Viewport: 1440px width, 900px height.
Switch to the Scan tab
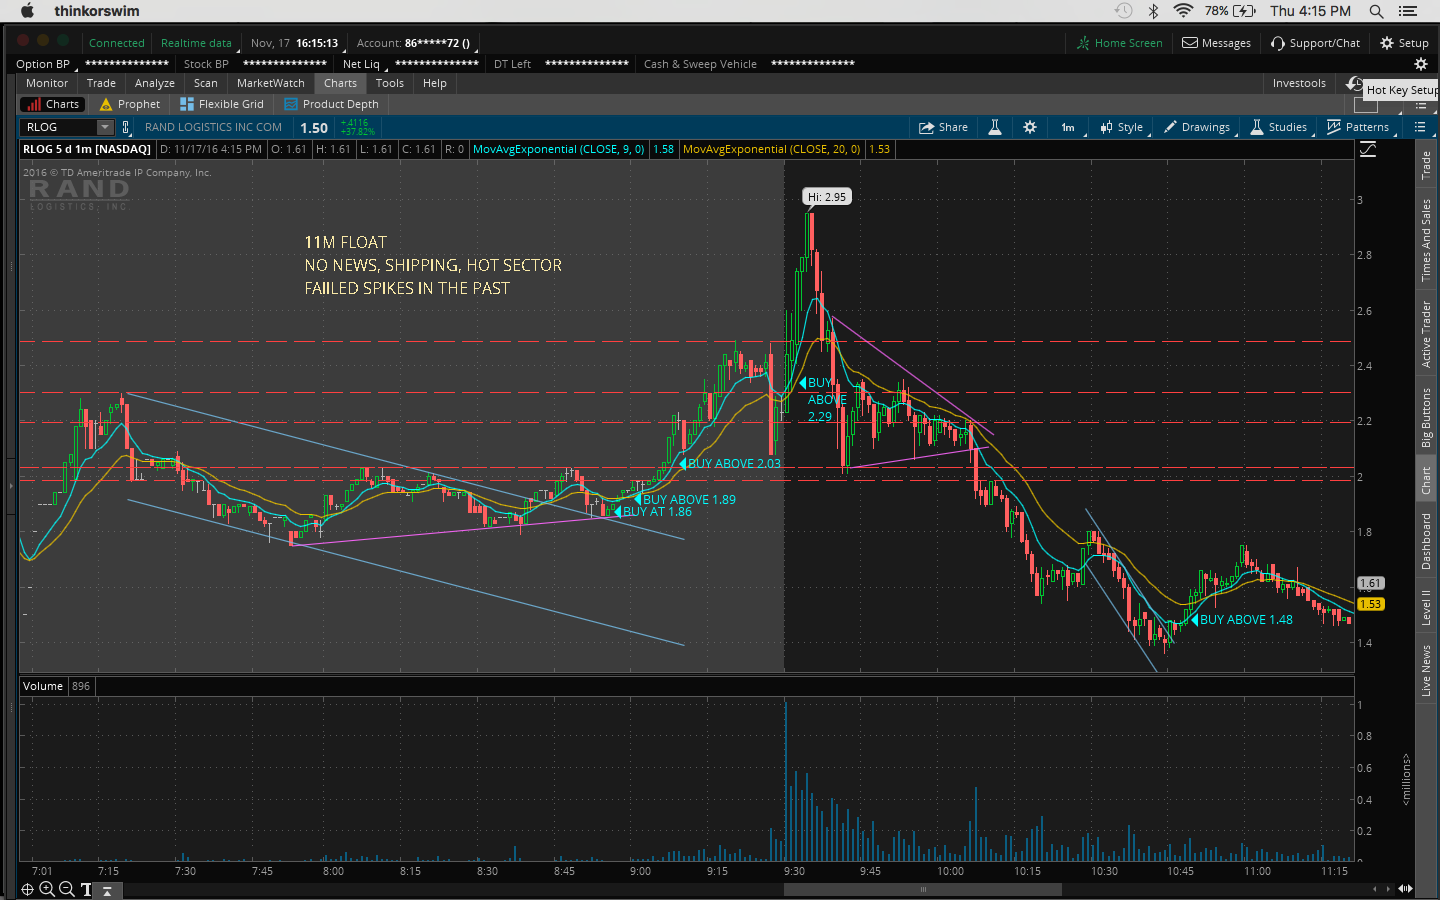tap(206, 83)
